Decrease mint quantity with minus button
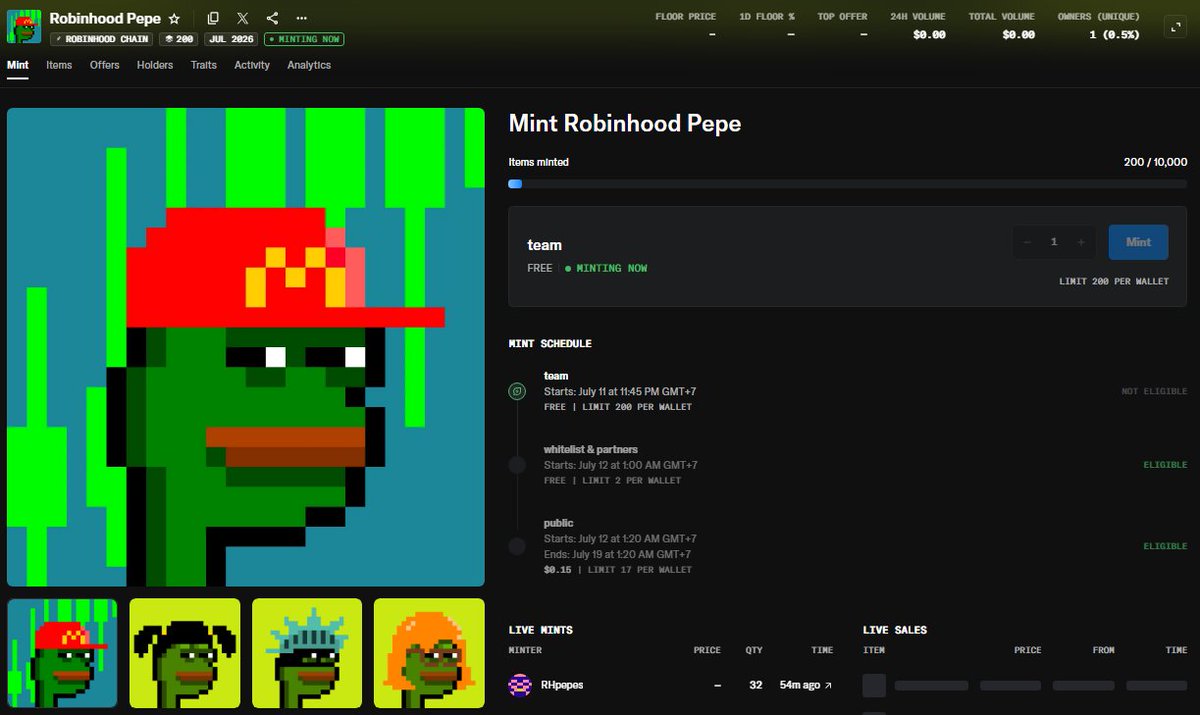 (x=1027, y=242)
